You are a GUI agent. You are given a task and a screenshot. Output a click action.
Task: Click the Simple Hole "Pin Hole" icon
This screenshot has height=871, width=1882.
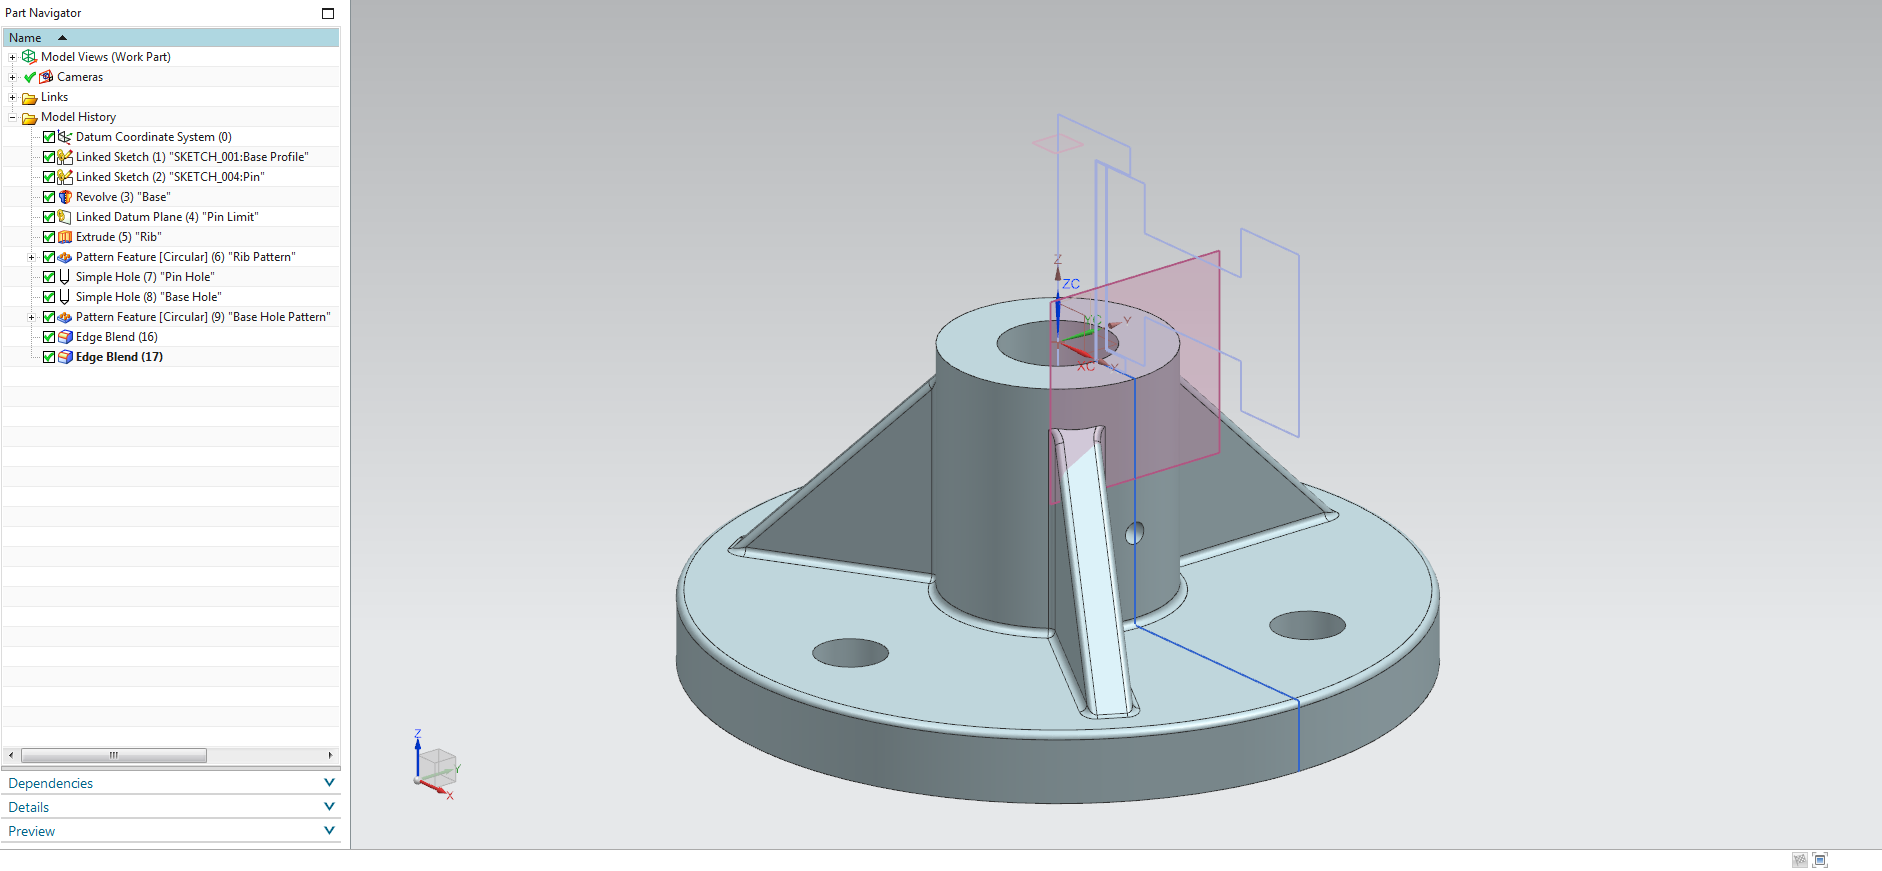point(65,277)
